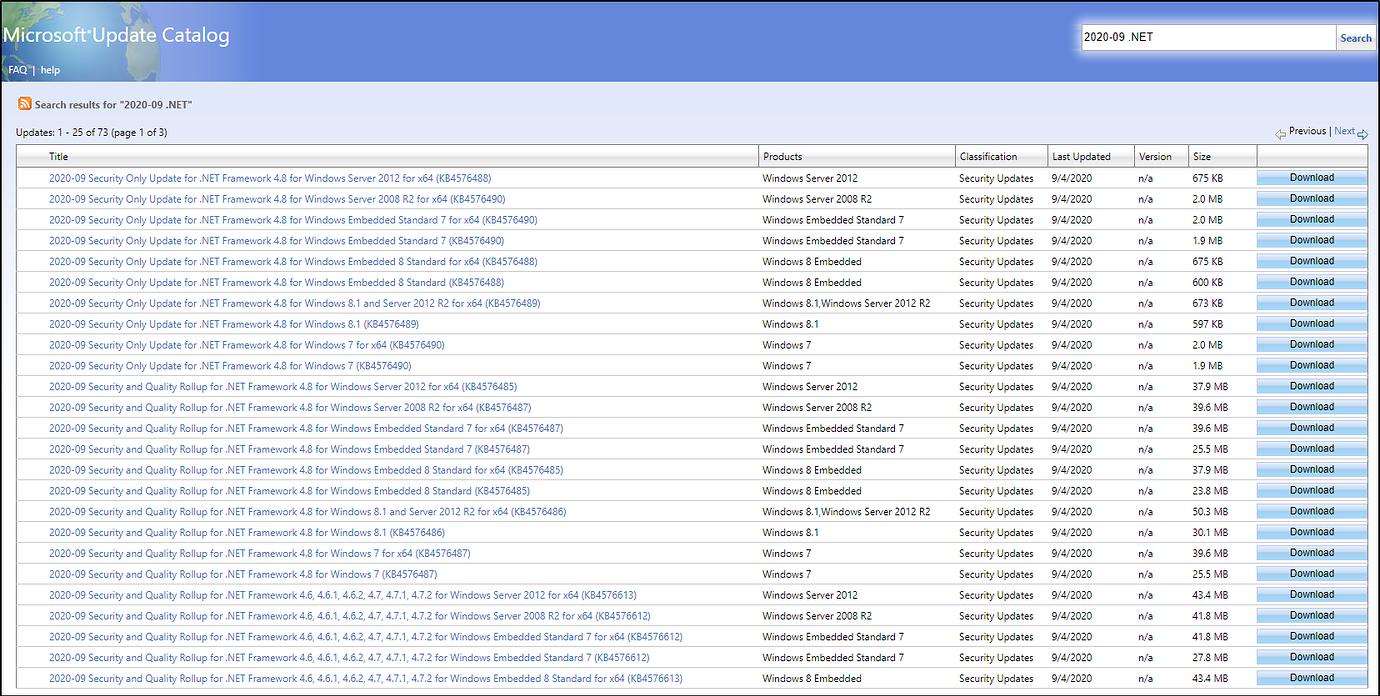
Task: Sort results by Title column header
Action: [x=59, y=156]
